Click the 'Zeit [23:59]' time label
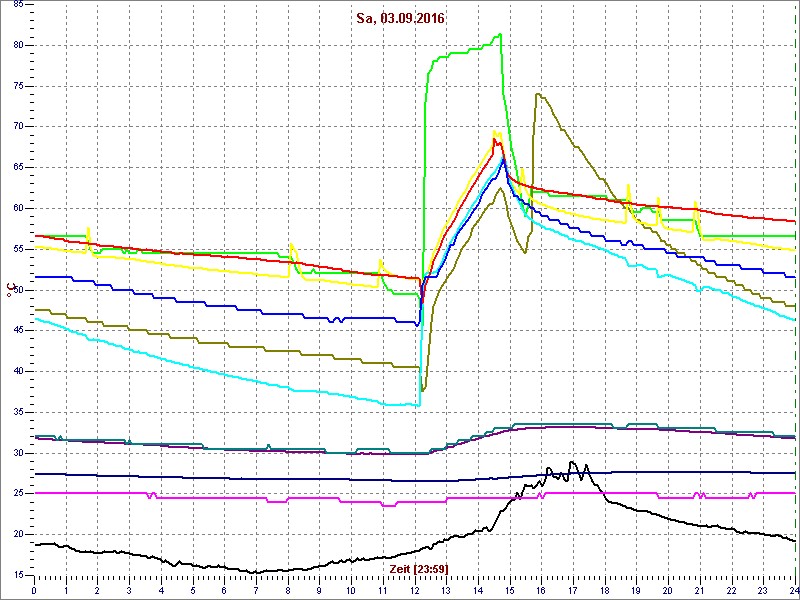Screen dimensions: 800x600 (419, 569)
